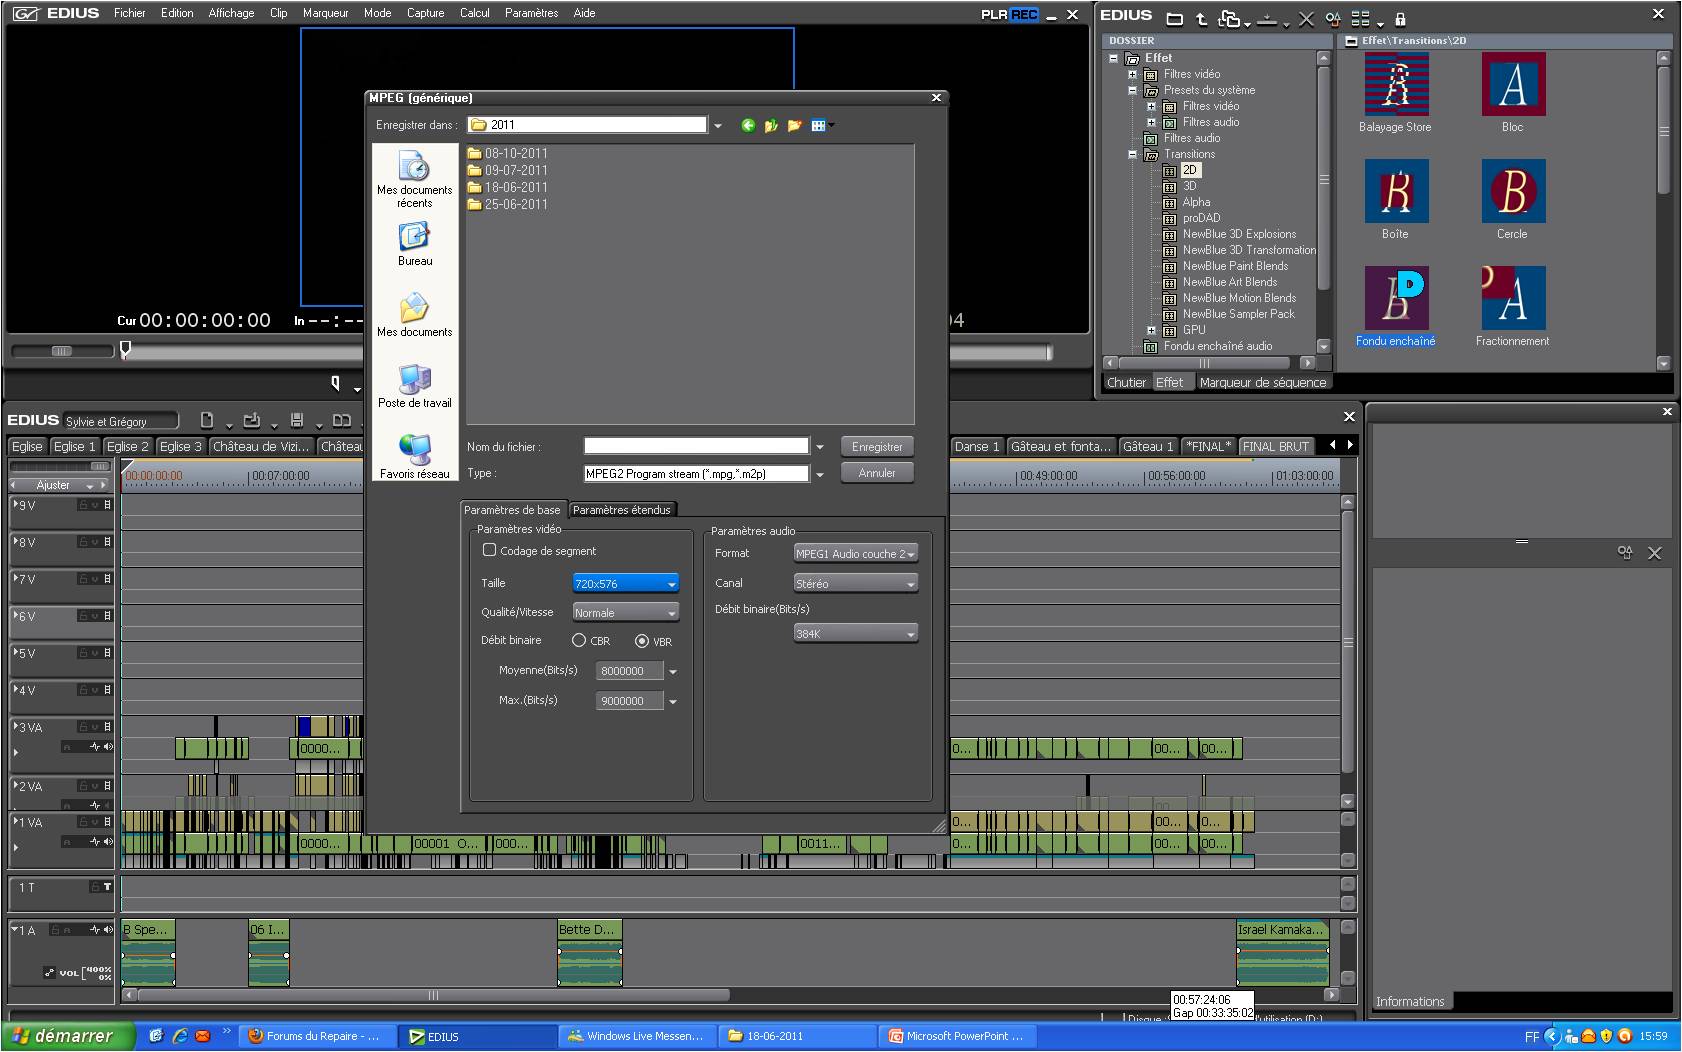
Task: Click the Enregistrer button
Action: pyautogui.click(x=877, y=447)
